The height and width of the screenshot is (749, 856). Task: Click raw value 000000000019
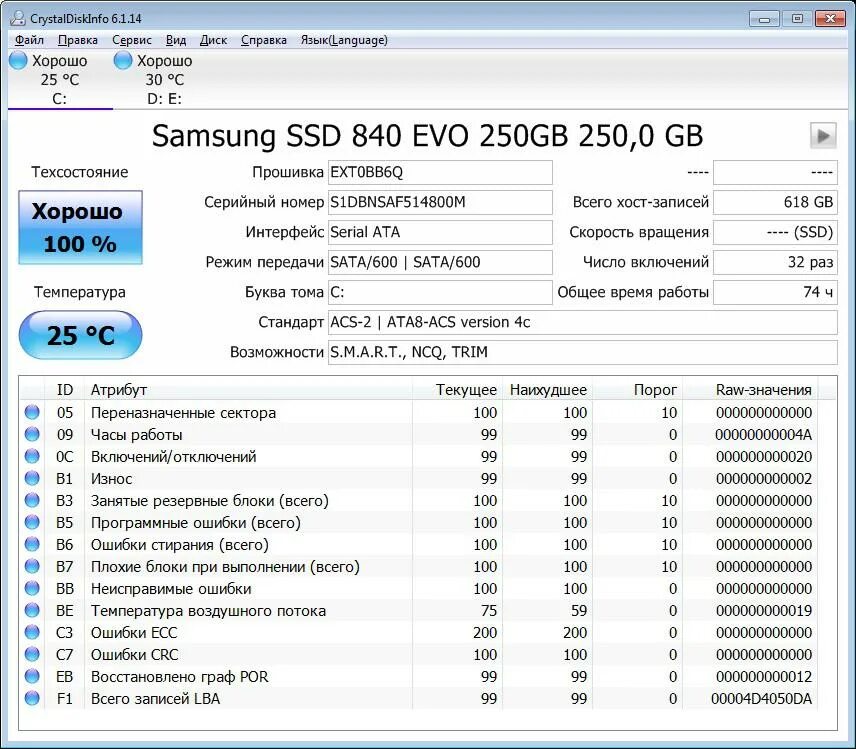tap(764, 611)
